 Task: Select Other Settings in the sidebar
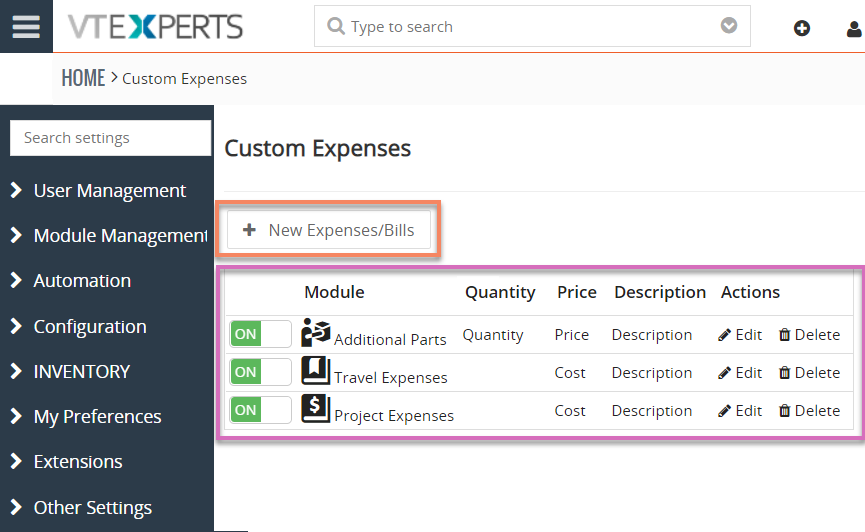(81, 507)
